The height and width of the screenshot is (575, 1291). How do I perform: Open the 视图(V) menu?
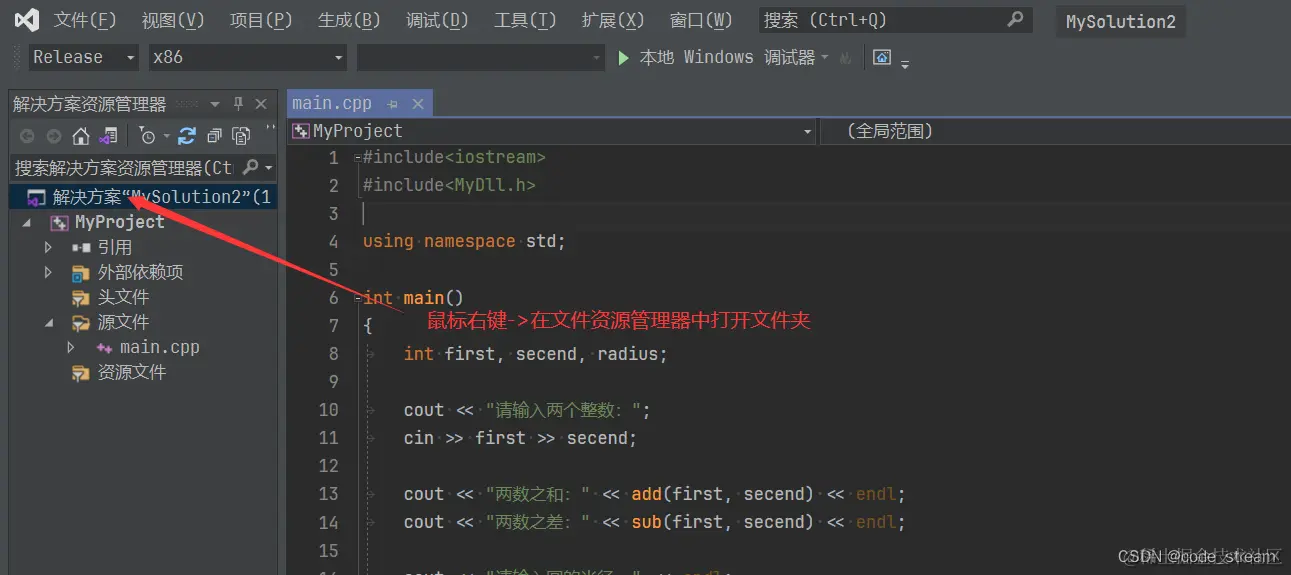pos(173,20)
